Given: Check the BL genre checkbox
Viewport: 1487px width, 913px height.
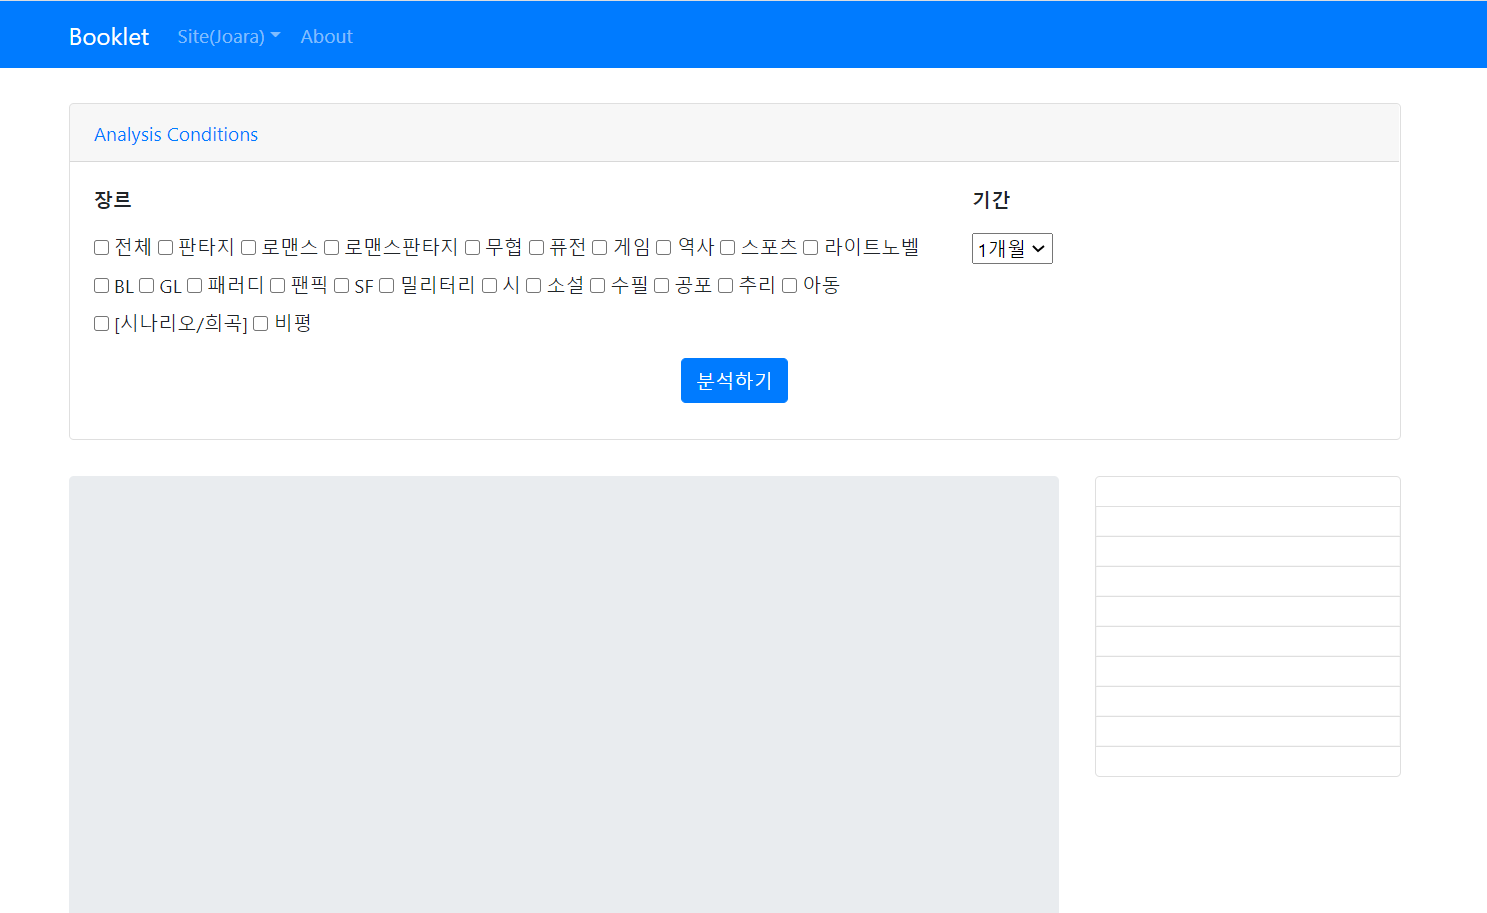Looking at the screenshot, I should click(100, 285).
